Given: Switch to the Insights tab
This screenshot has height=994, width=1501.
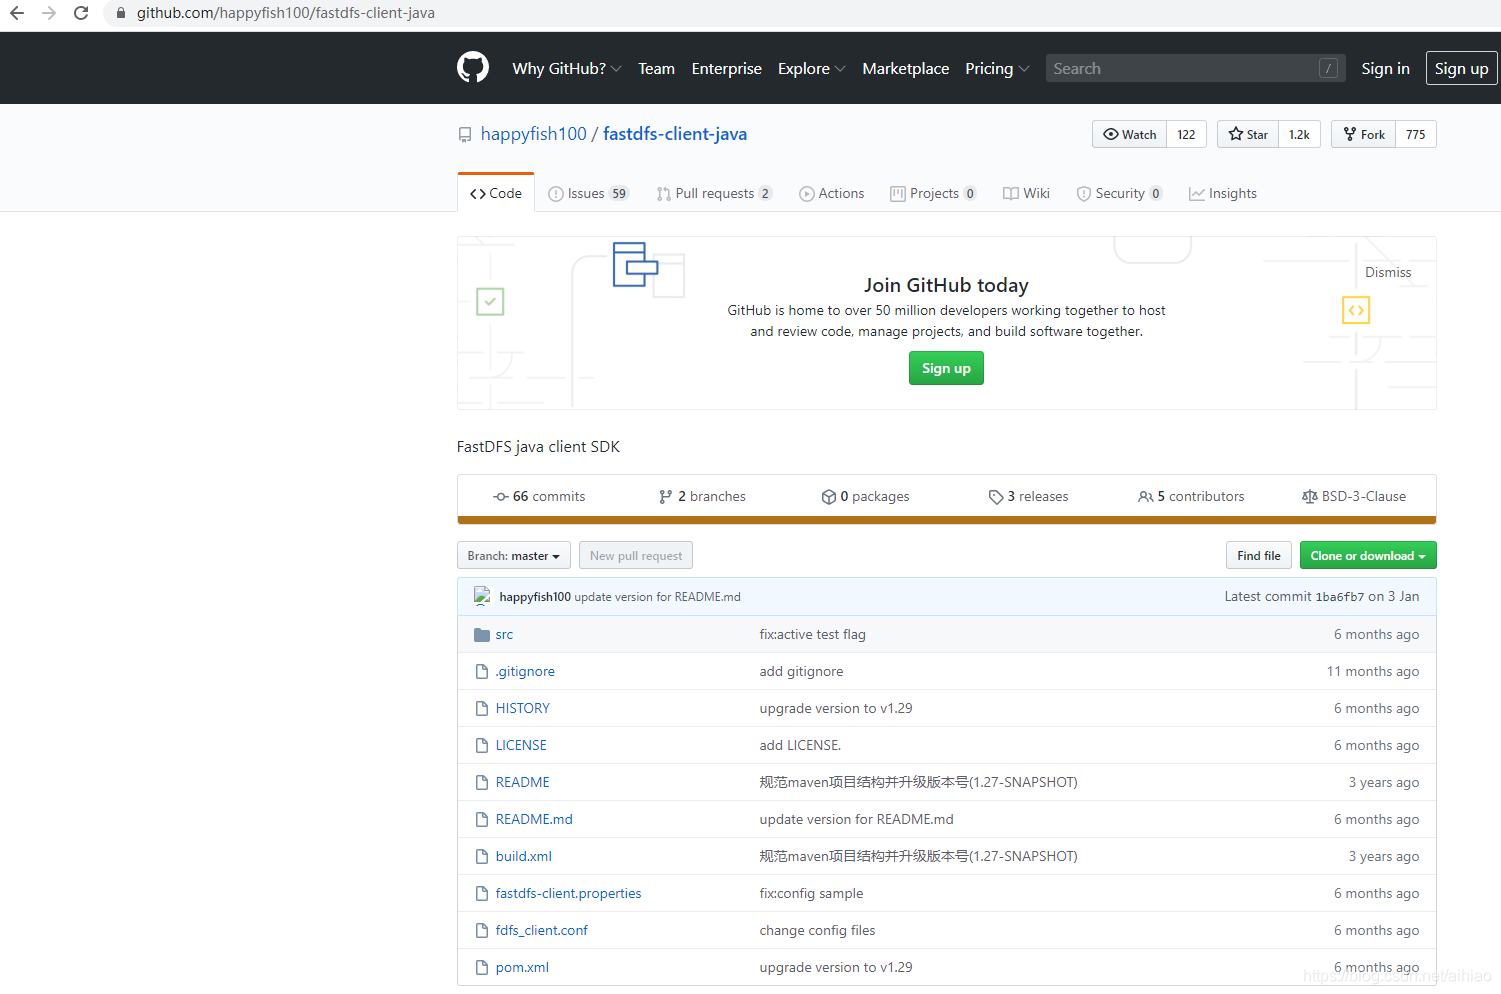Looking at the screenshot, I should click(1223, 194).
